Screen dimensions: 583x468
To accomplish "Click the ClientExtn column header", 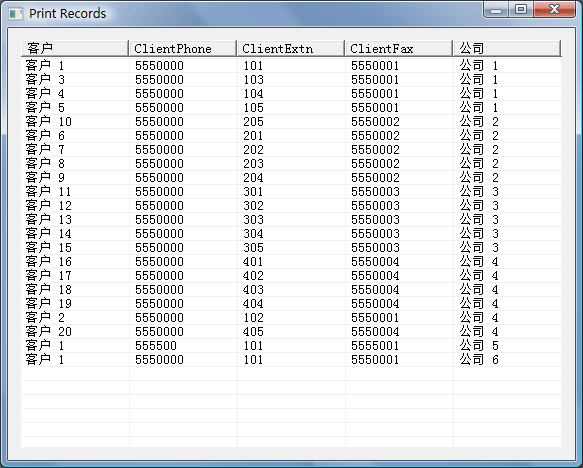I will (291, 48).
